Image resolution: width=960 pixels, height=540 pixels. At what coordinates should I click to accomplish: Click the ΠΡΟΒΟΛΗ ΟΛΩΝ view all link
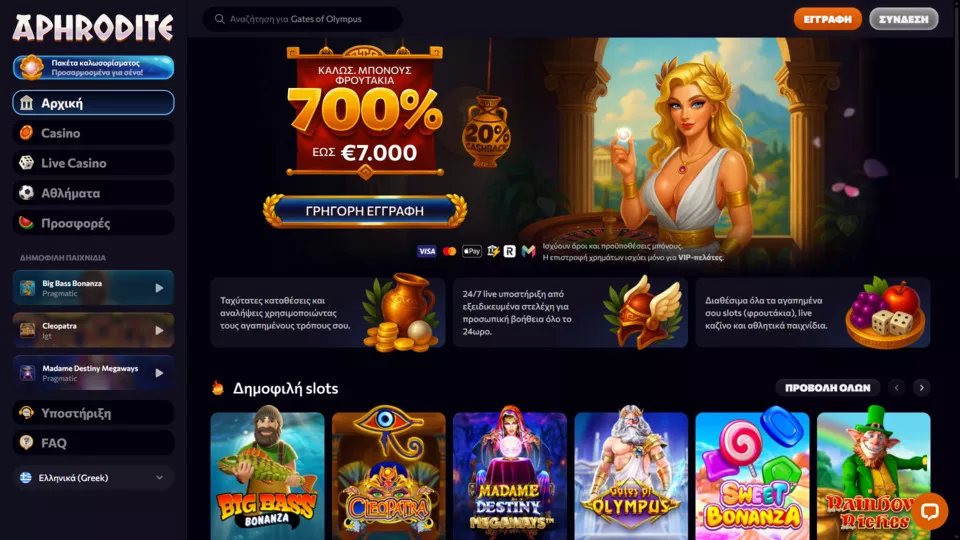click(x=827, y=388)
